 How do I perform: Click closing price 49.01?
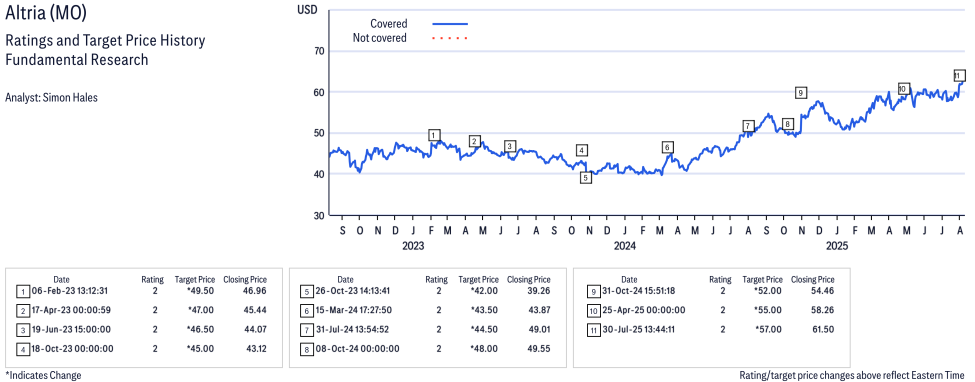click(539, 329)
